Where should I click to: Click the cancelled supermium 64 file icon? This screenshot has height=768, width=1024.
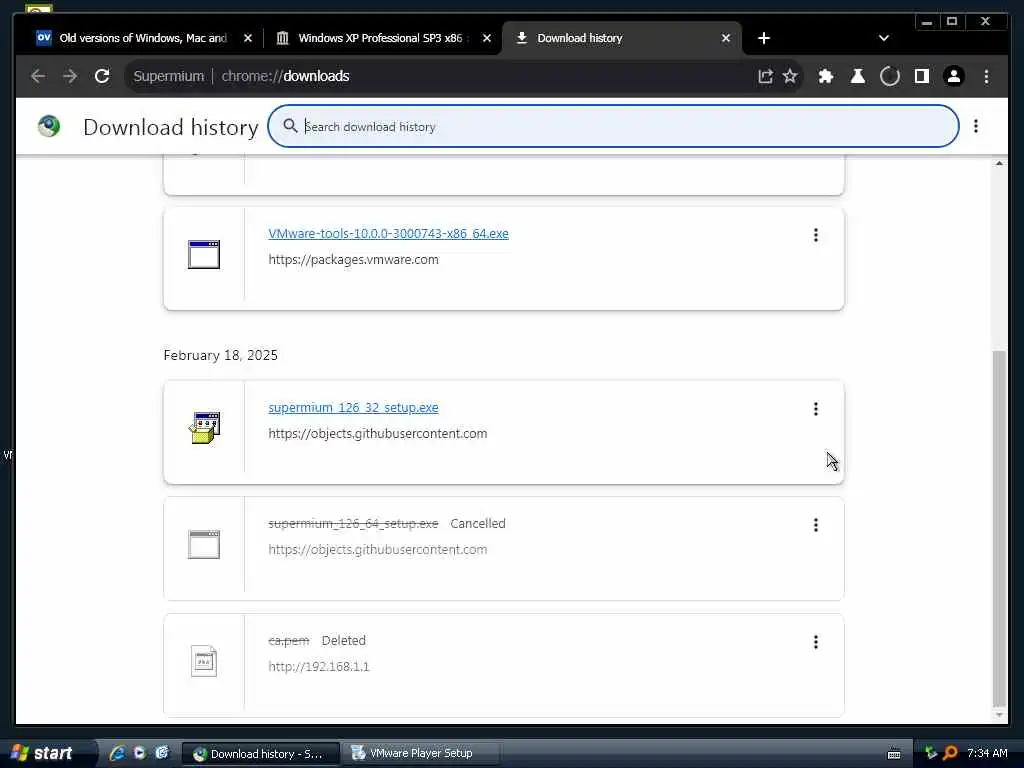tap(204, 545)
